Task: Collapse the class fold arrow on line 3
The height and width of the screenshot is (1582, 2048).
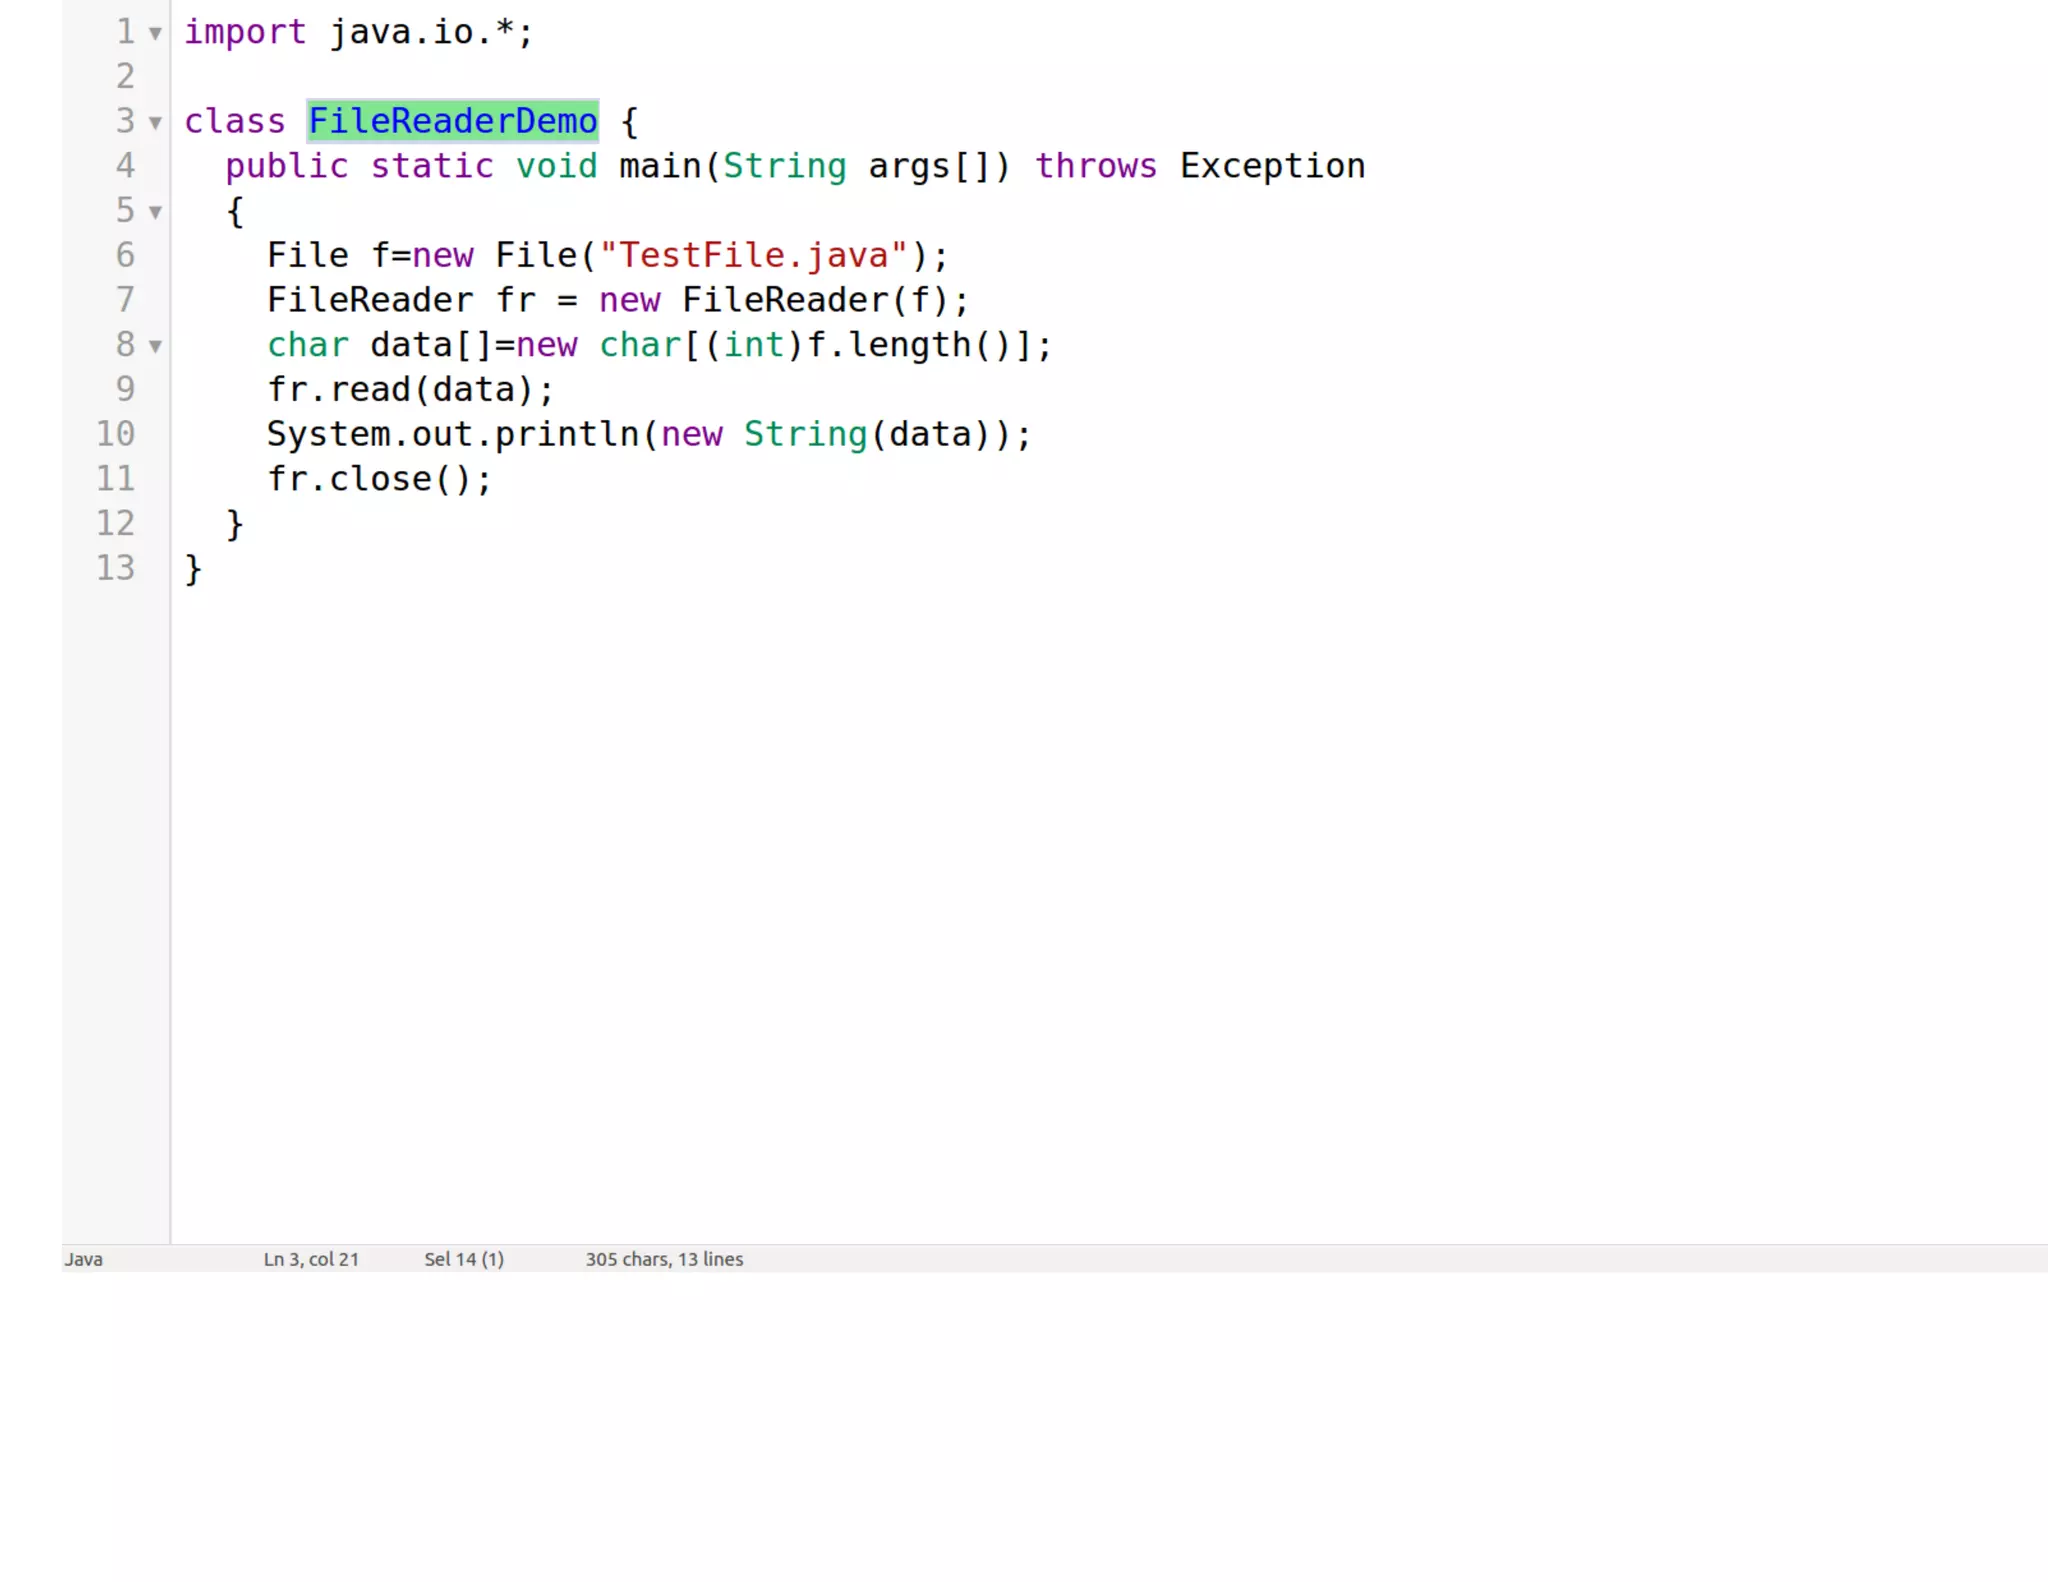Action: [x=155, y=123]
